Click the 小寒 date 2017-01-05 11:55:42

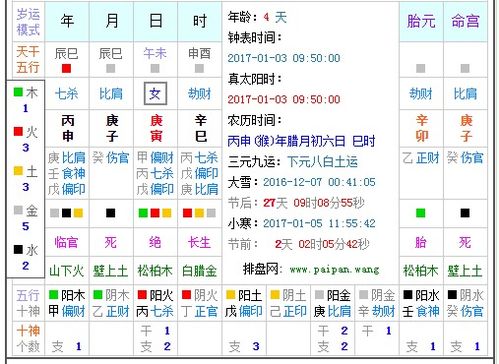tap(319, 223)
